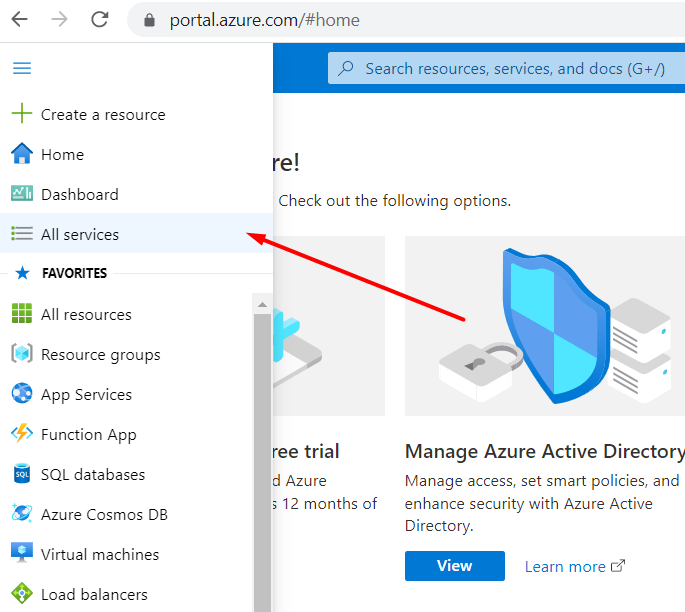Click the green plus Create a resource icon
Screen dimensions: 685x612
22,114
